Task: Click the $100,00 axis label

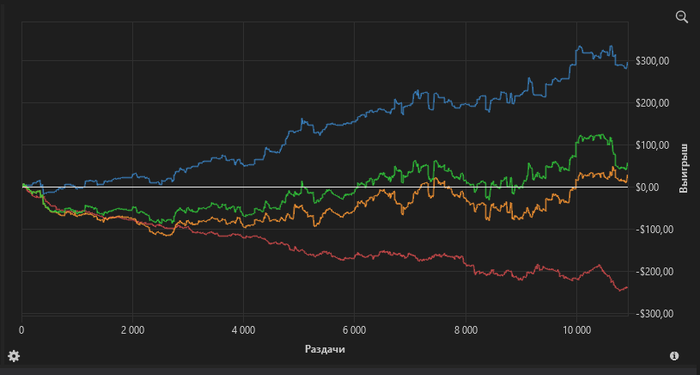Action: pos(653,145)
